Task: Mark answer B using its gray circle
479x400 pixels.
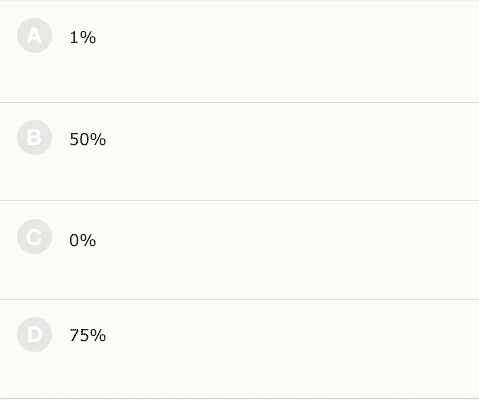Action: coord(34,138)
